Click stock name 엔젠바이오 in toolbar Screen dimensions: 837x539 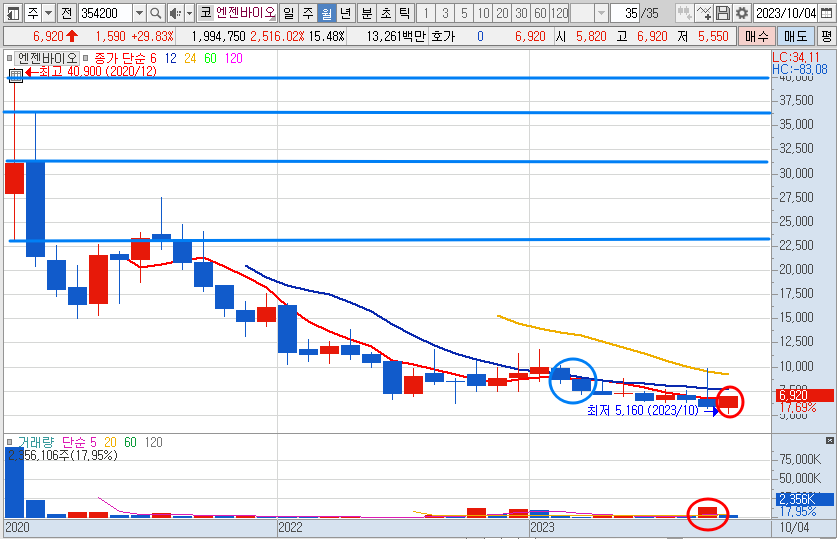coord(245,12)
